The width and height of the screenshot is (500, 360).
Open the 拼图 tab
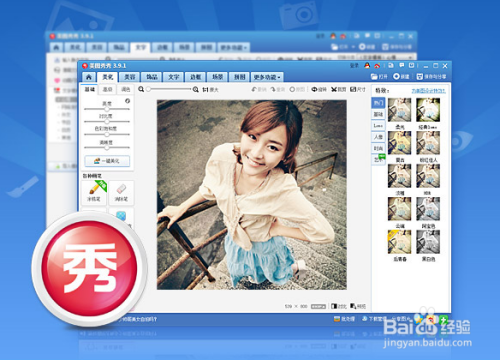(x=239, y=77)
